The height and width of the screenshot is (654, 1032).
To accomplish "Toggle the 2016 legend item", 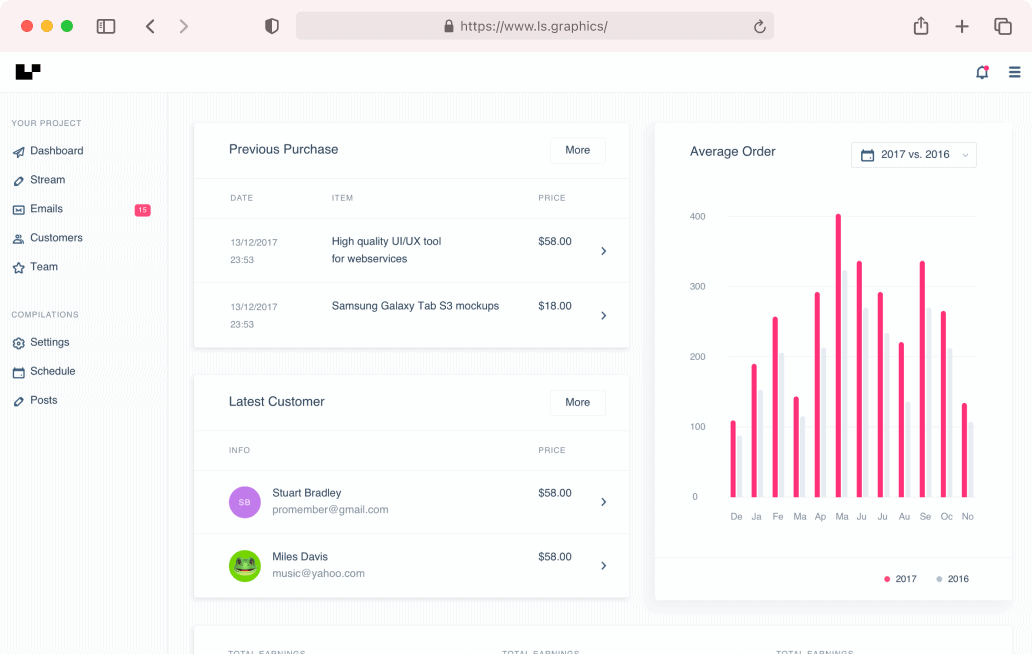I will 952,579.
